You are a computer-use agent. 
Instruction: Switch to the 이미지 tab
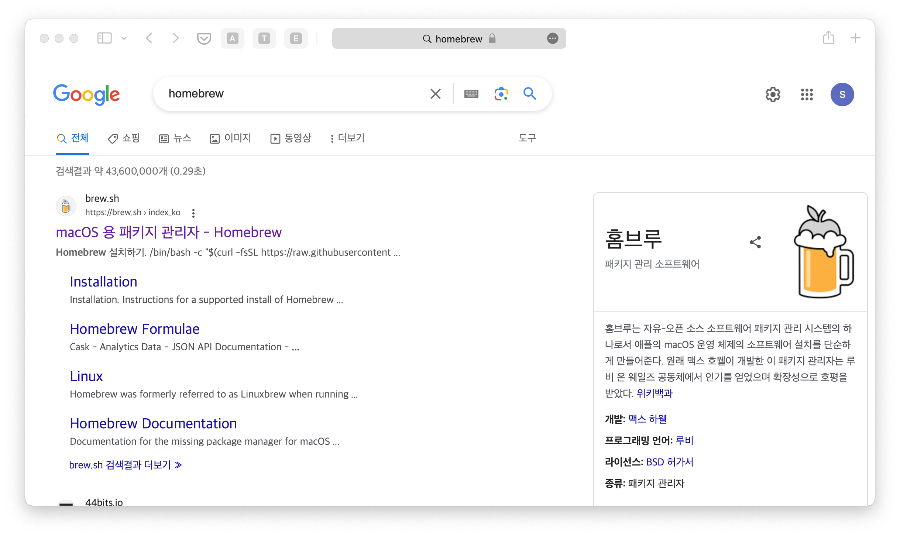click(230, 138)
